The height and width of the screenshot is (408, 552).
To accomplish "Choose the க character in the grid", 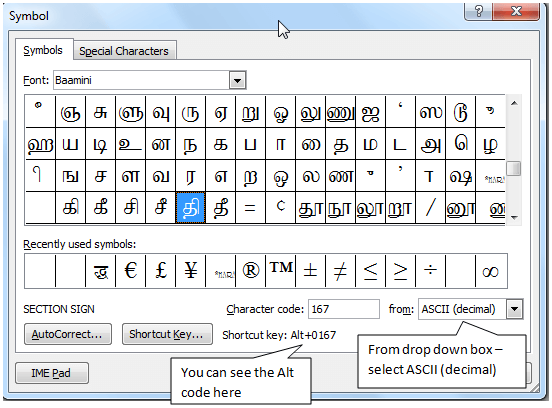I will pos(220,144).
